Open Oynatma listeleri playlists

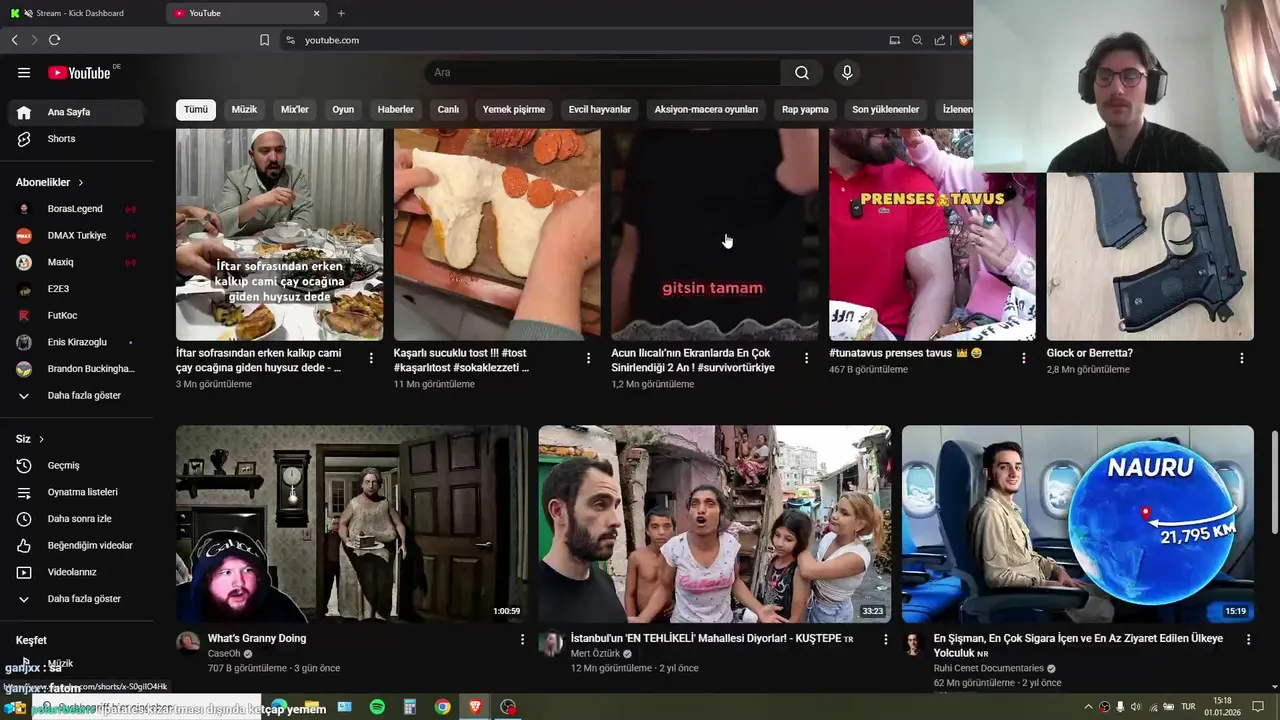[76, 492]
